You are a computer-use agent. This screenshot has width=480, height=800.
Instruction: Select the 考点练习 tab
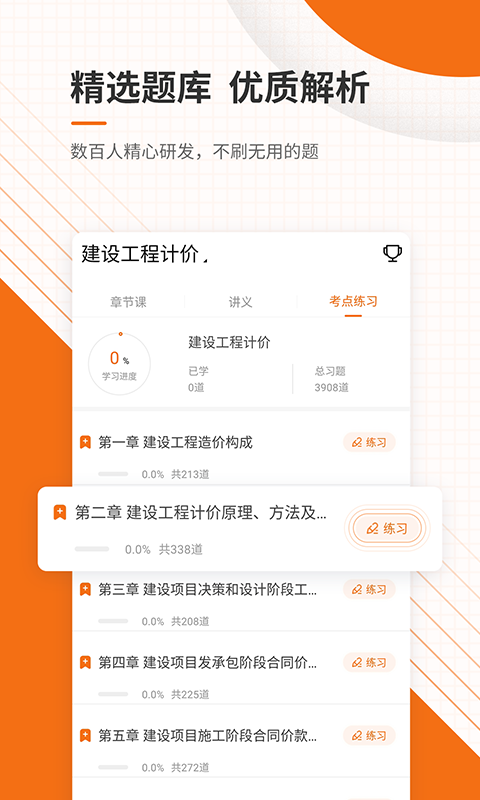pyautogui.click(x=353, y=301)
